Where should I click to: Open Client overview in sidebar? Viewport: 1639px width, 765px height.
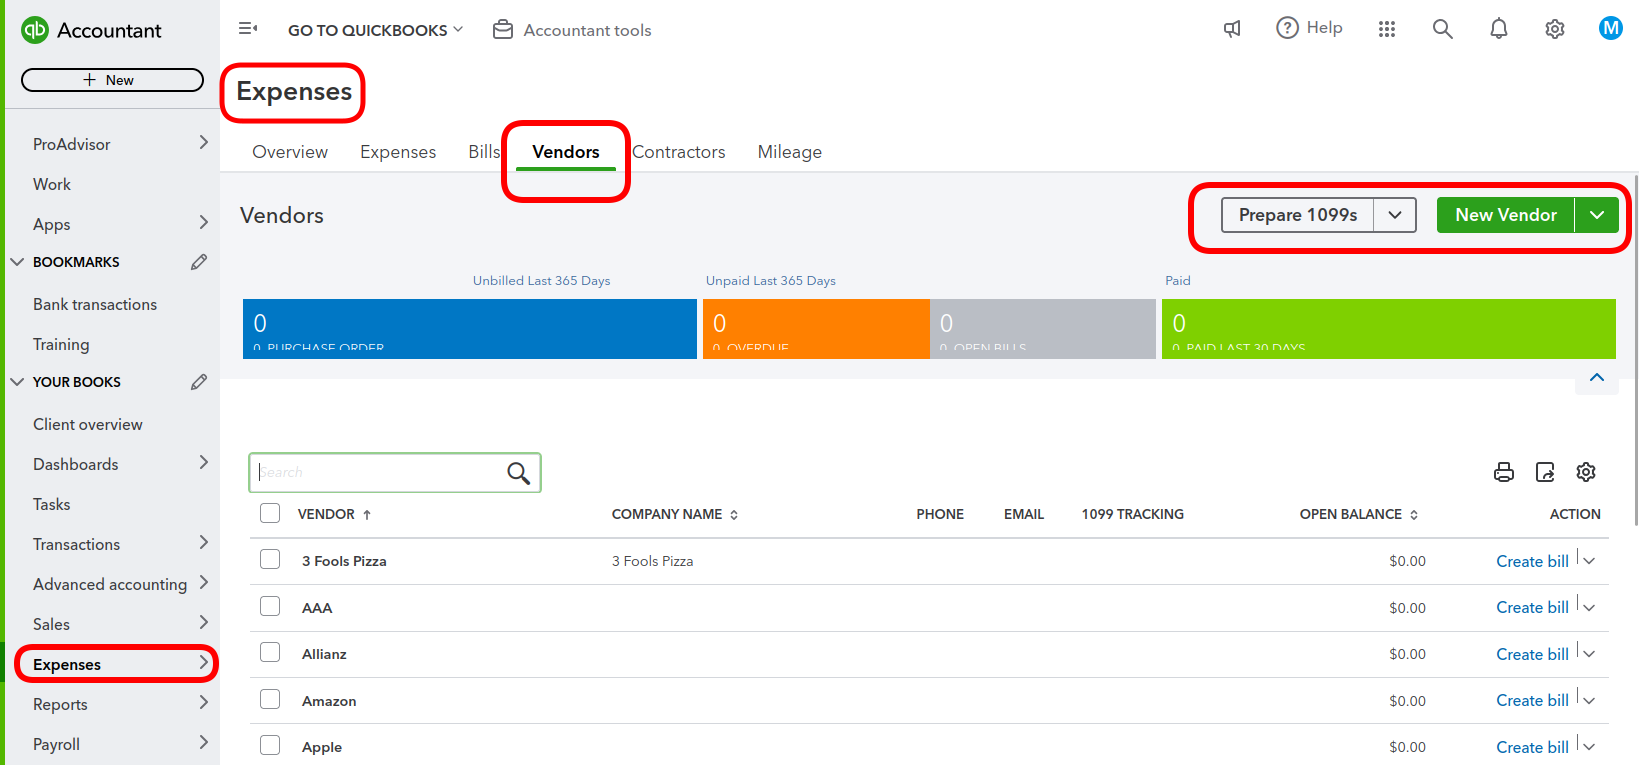tap(88, 424)
